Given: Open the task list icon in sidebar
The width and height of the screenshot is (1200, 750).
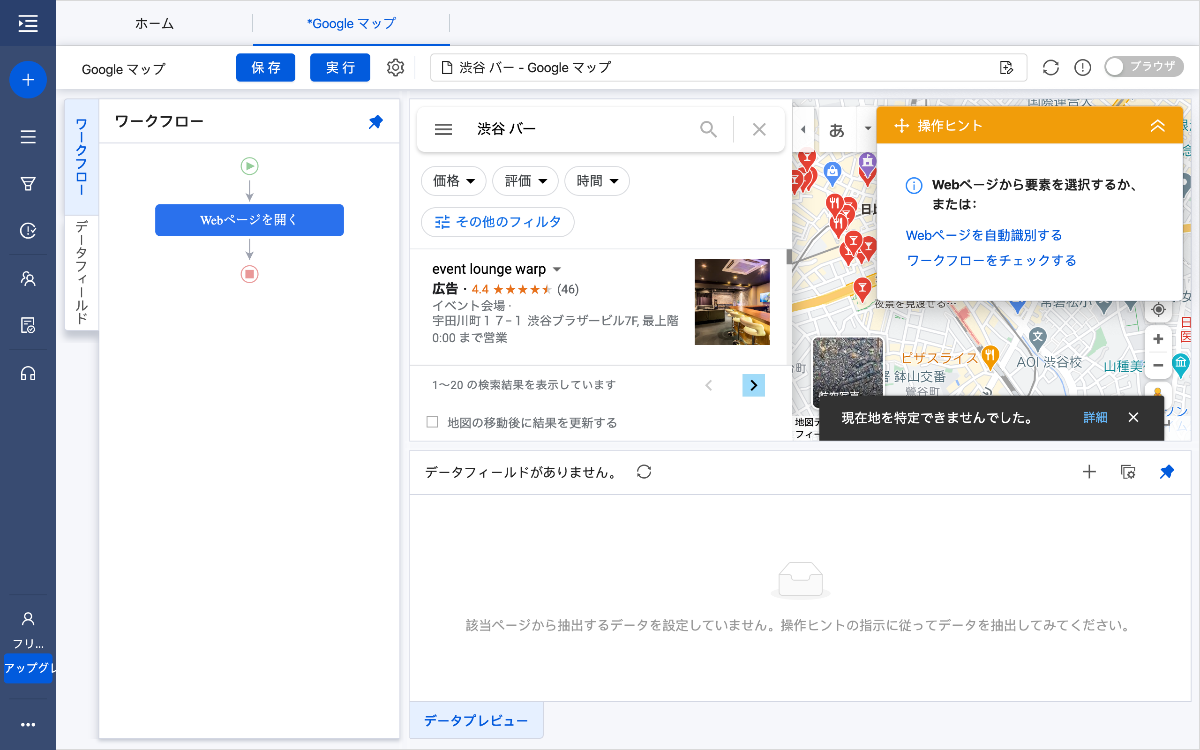Looking at the screenshot, I should pyautogui.click(x=28, y=137).
